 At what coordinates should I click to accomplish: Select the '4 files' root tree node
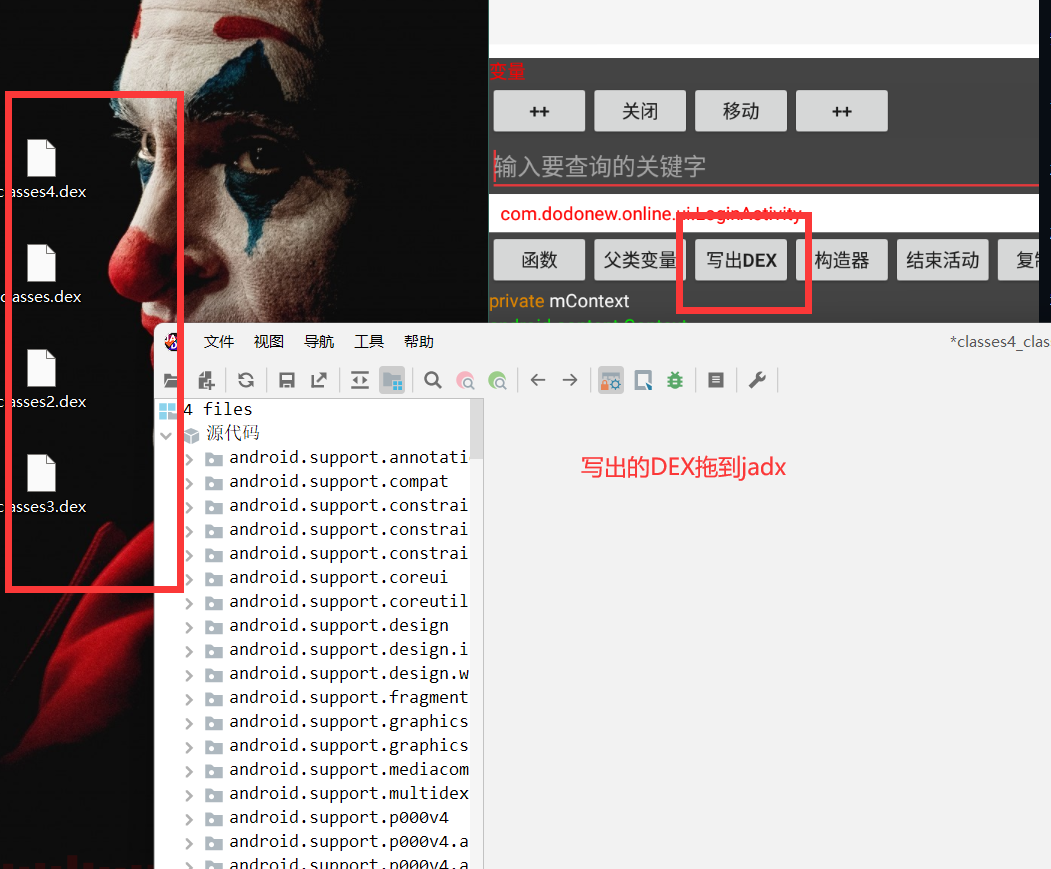(x=218, y=409)
